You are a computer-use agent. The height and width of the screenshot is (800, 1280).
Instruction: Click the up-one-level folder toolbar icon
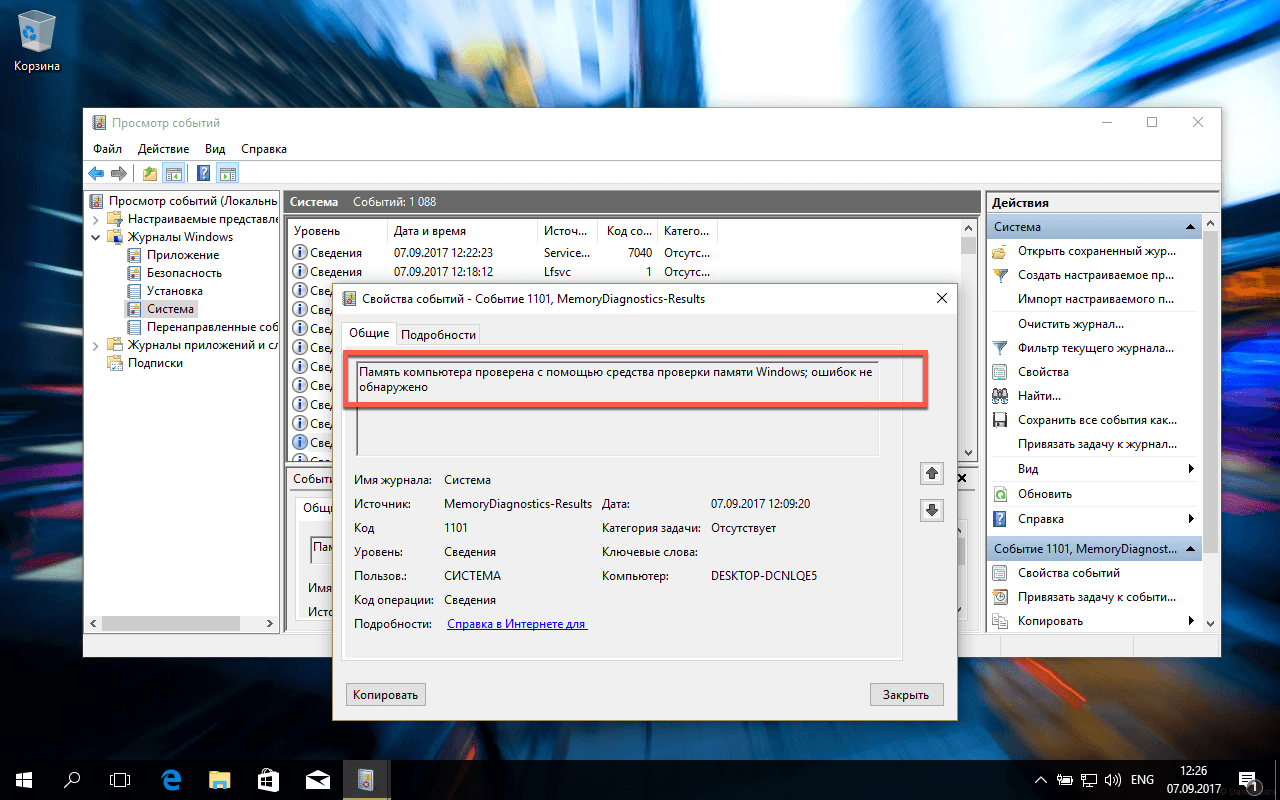(x=150, y=174)
